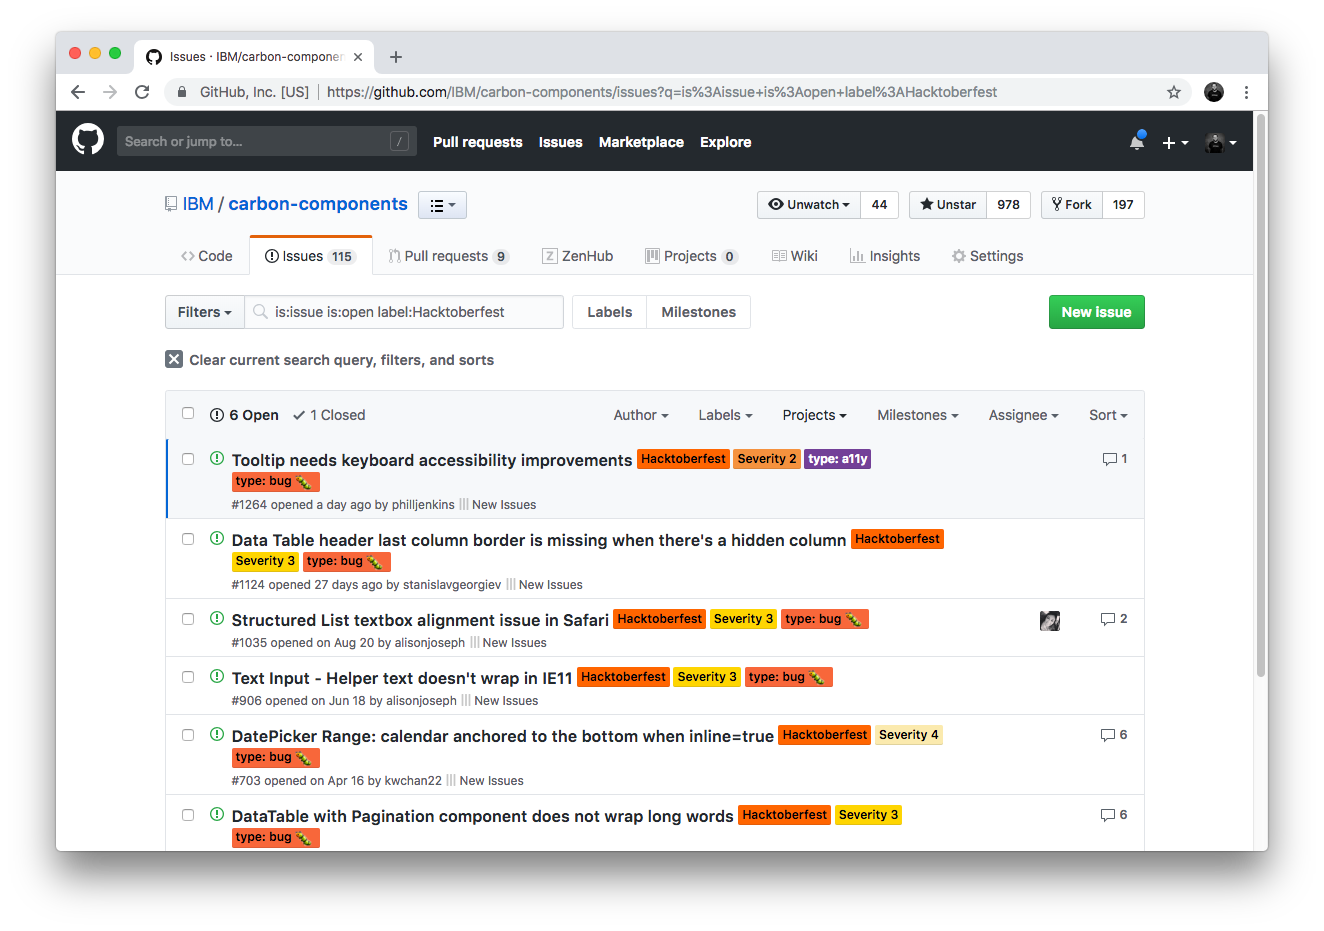Check the Text Input helper text issue
The width and height of the screenshot is (1324, 931).
click(188, 677)
